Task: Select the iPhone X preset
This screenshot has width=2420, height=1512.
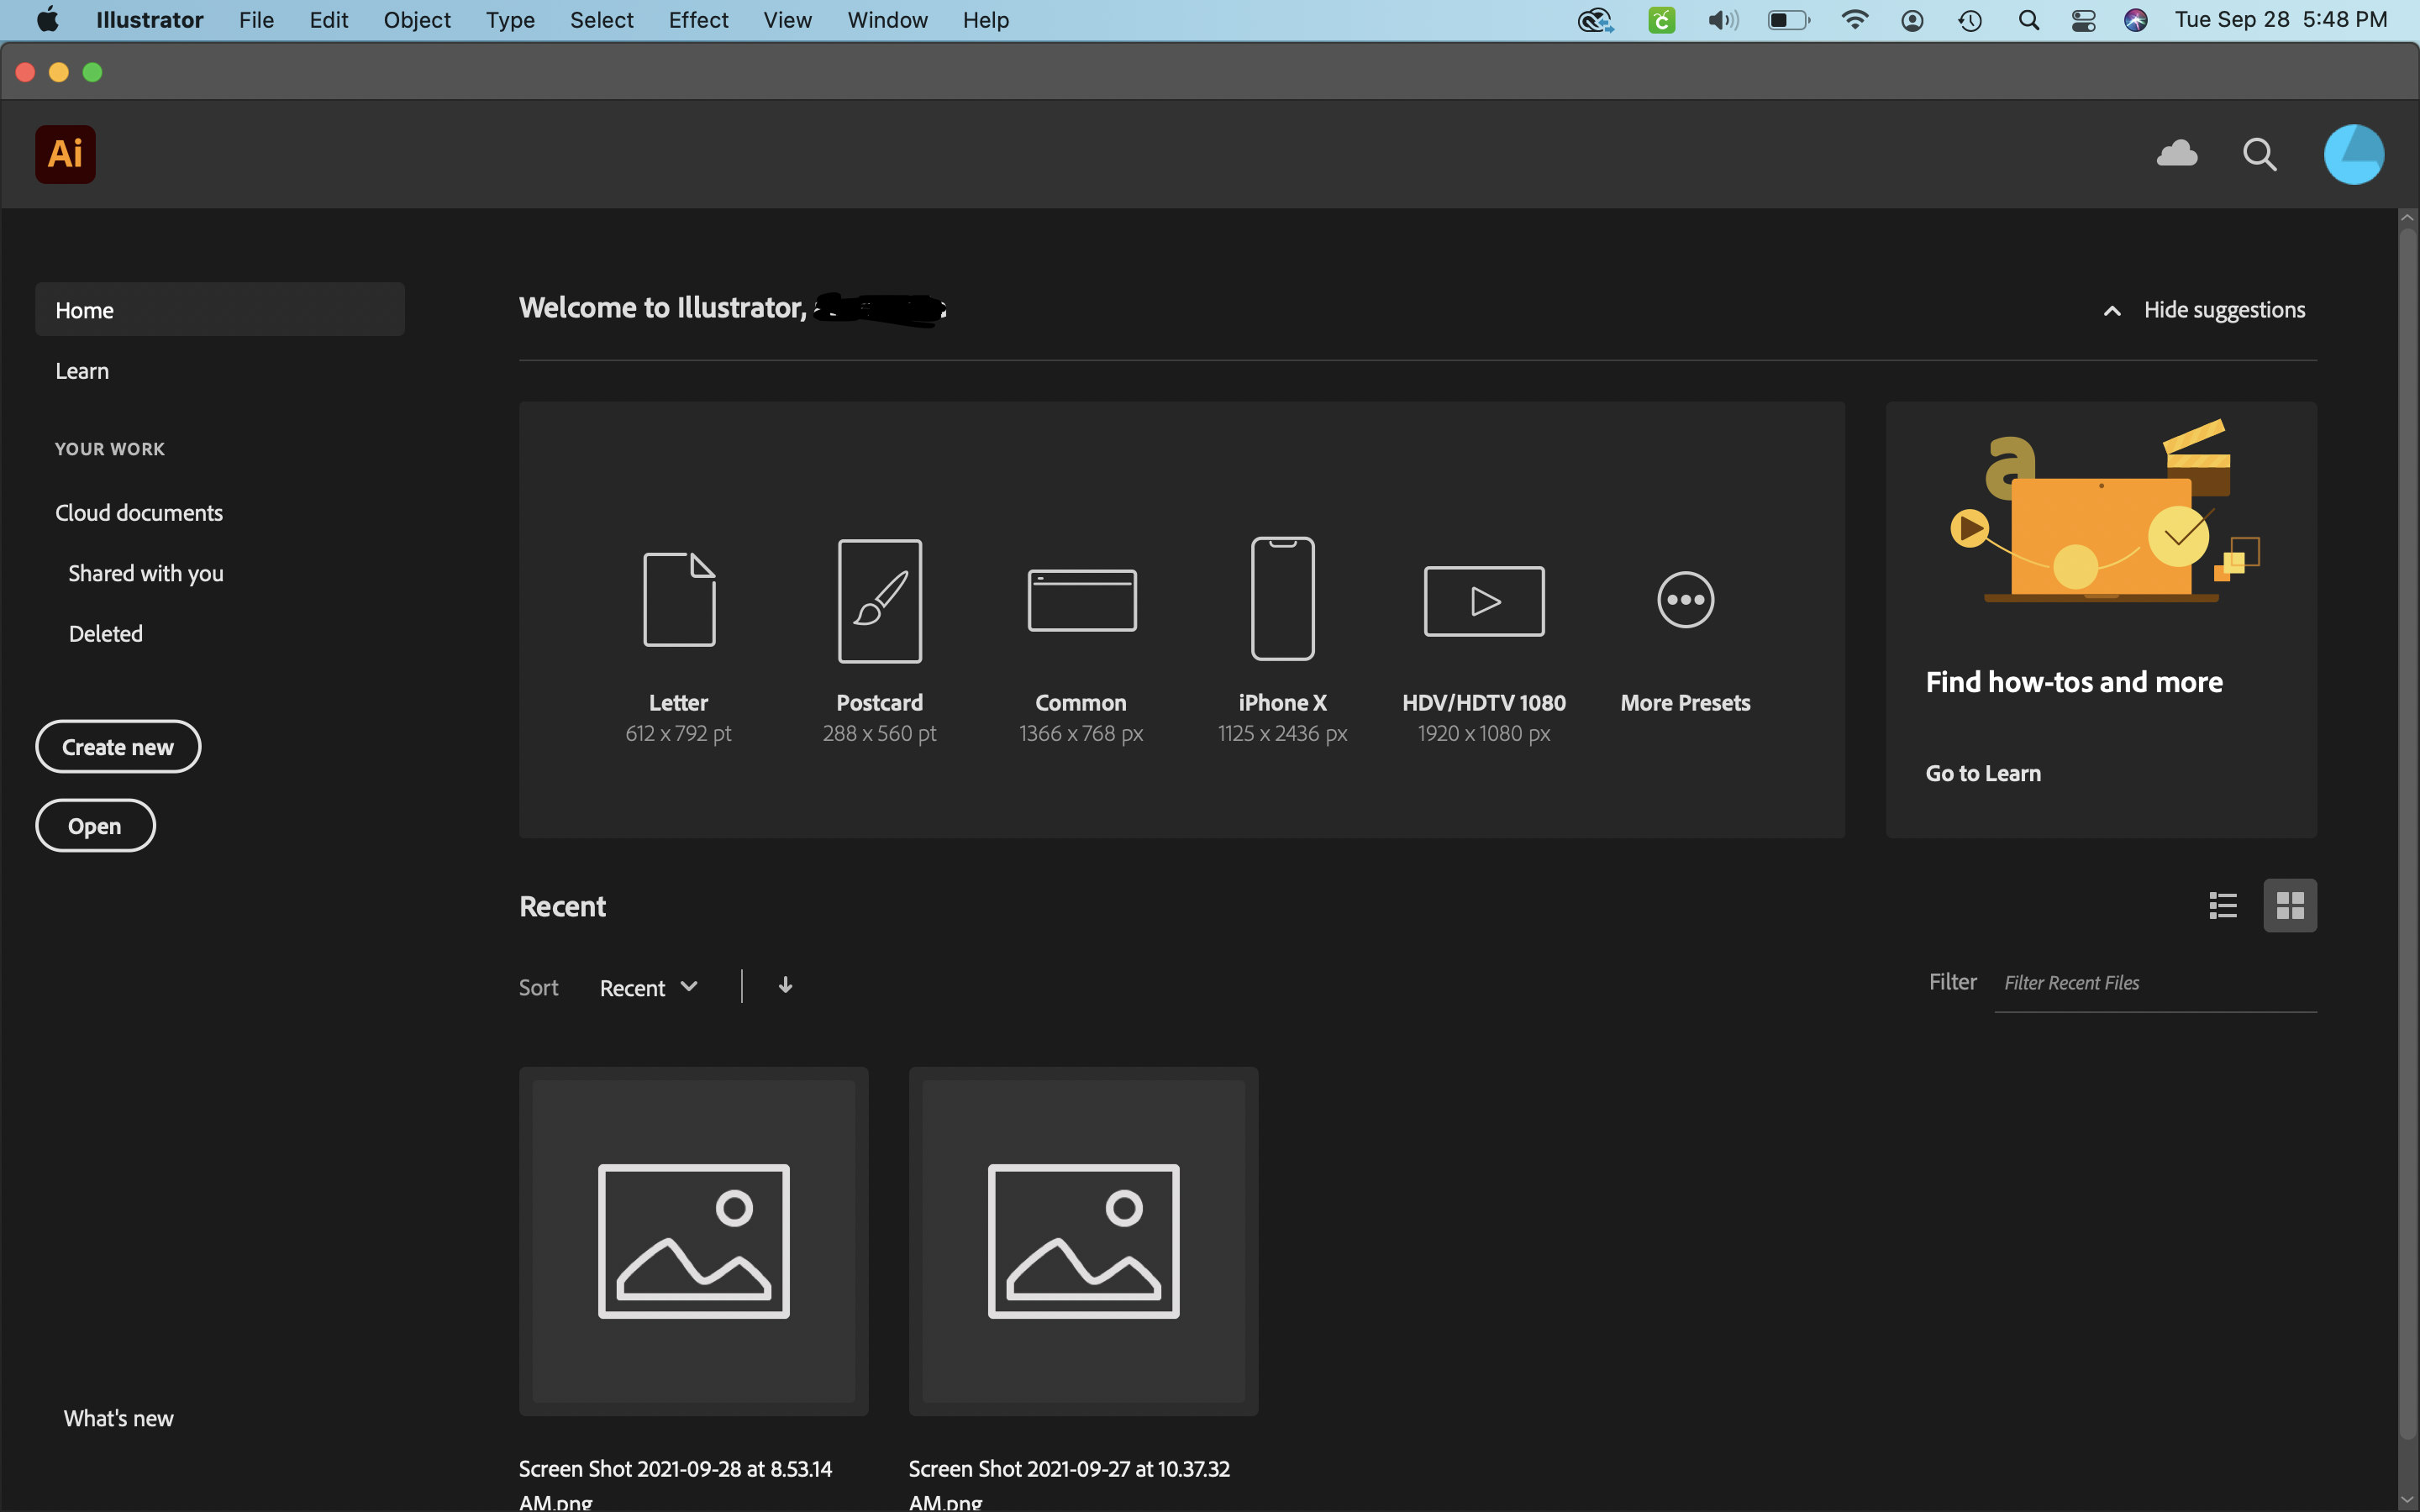Action: coord(1282,600)
